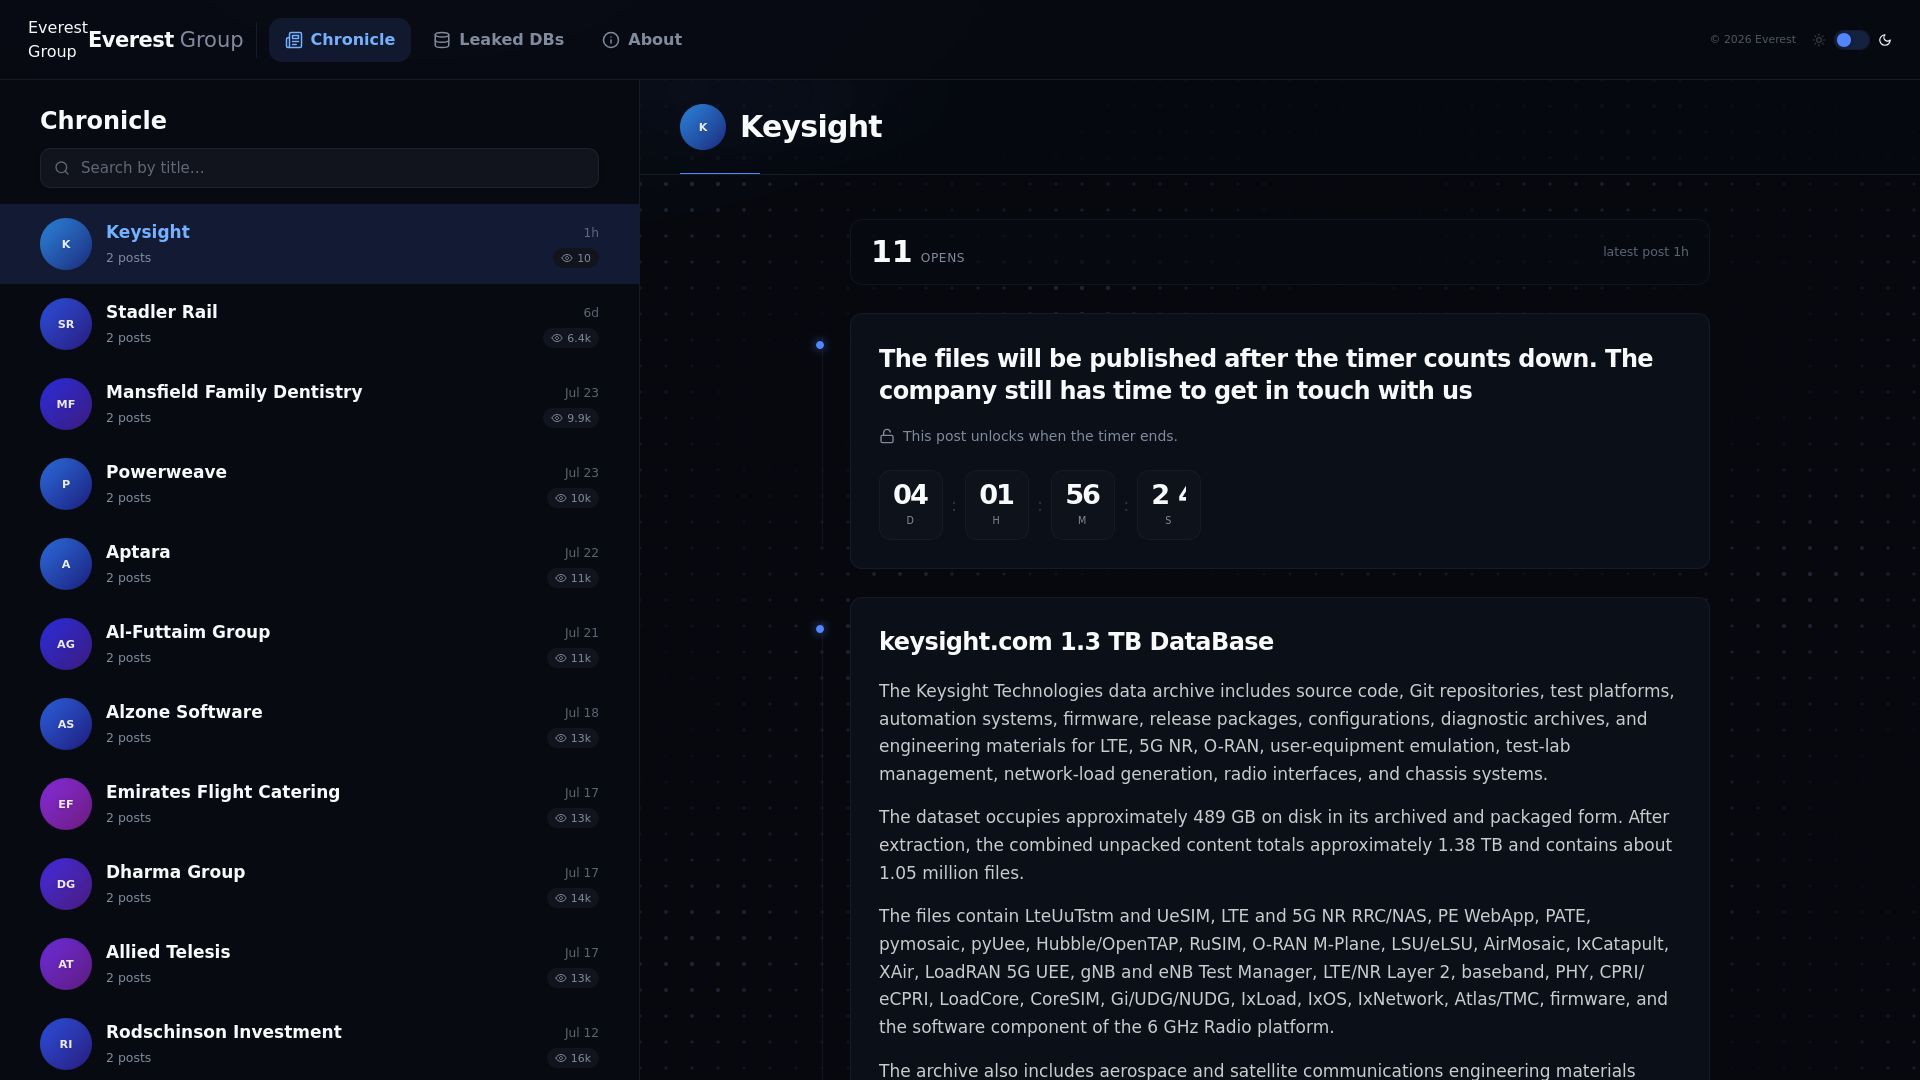Click the 9.9k views badge

pyautogui.click(x=571, y=418)
